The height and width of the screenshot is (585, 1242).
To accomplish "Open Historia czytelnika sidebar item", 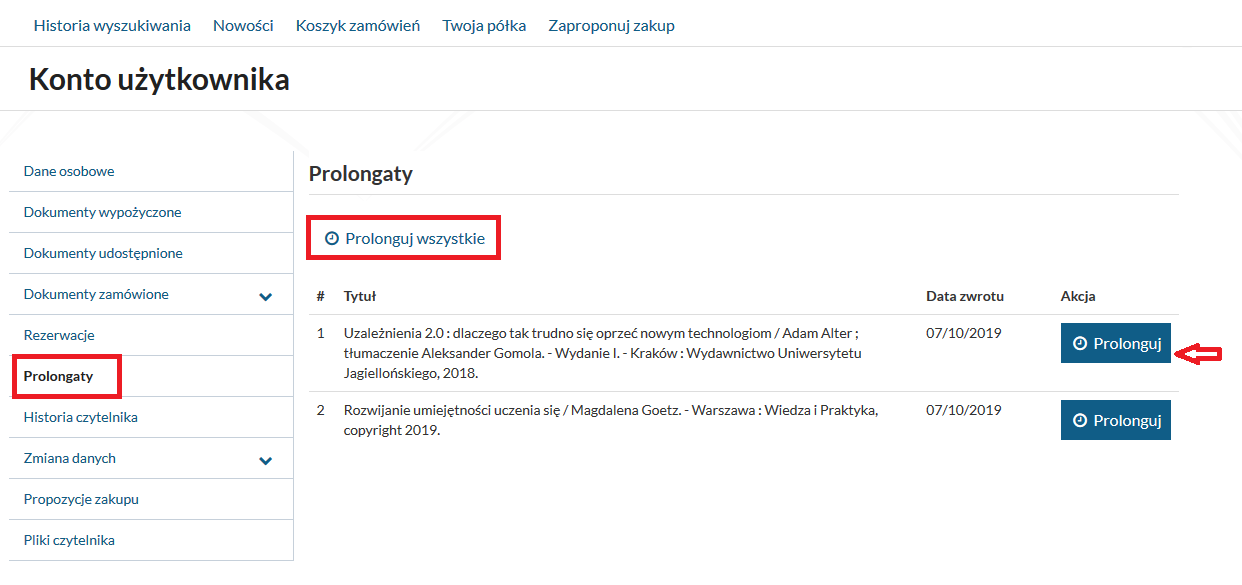I will (x=151, y=417).
